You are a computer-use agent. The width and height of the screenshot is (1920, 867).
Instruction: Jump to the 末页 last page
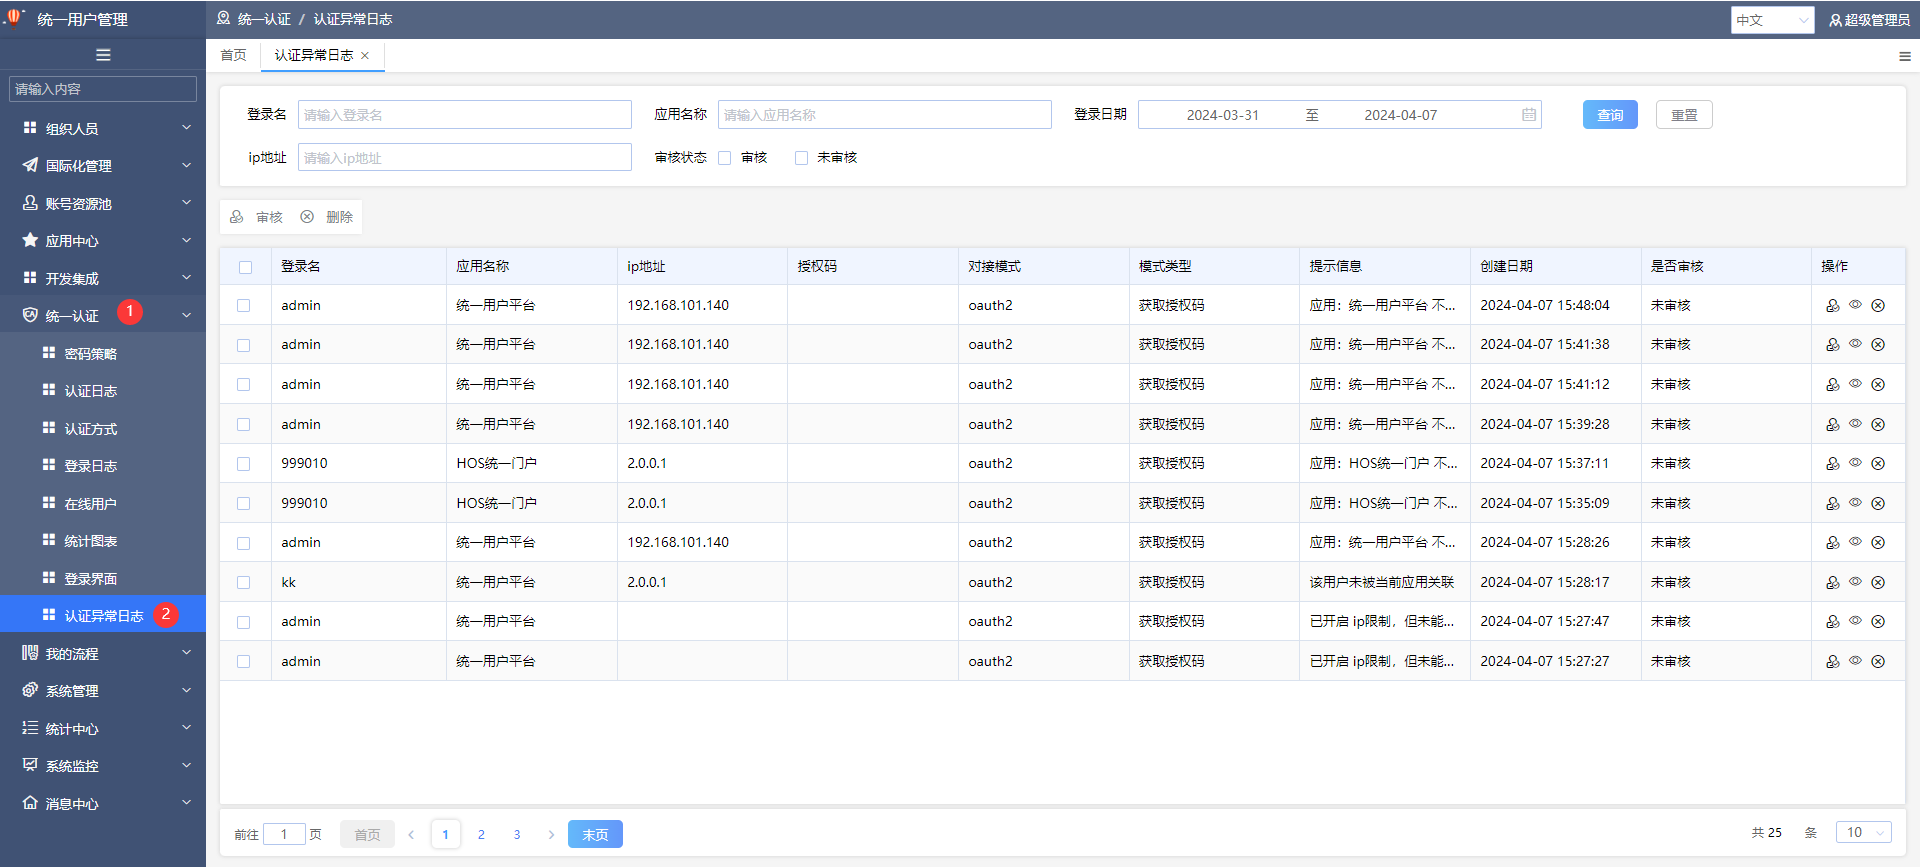pos(595,834)
